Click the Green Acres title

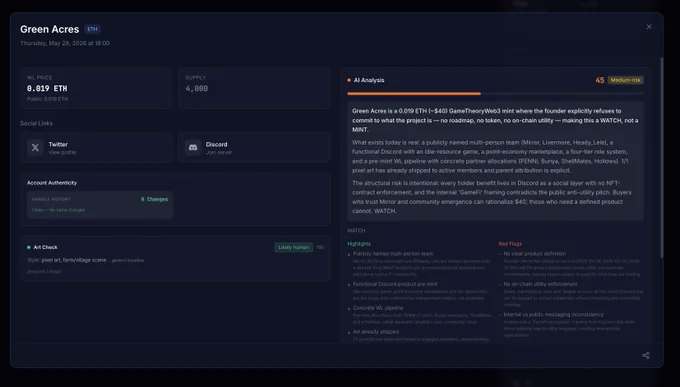point(49,29)
